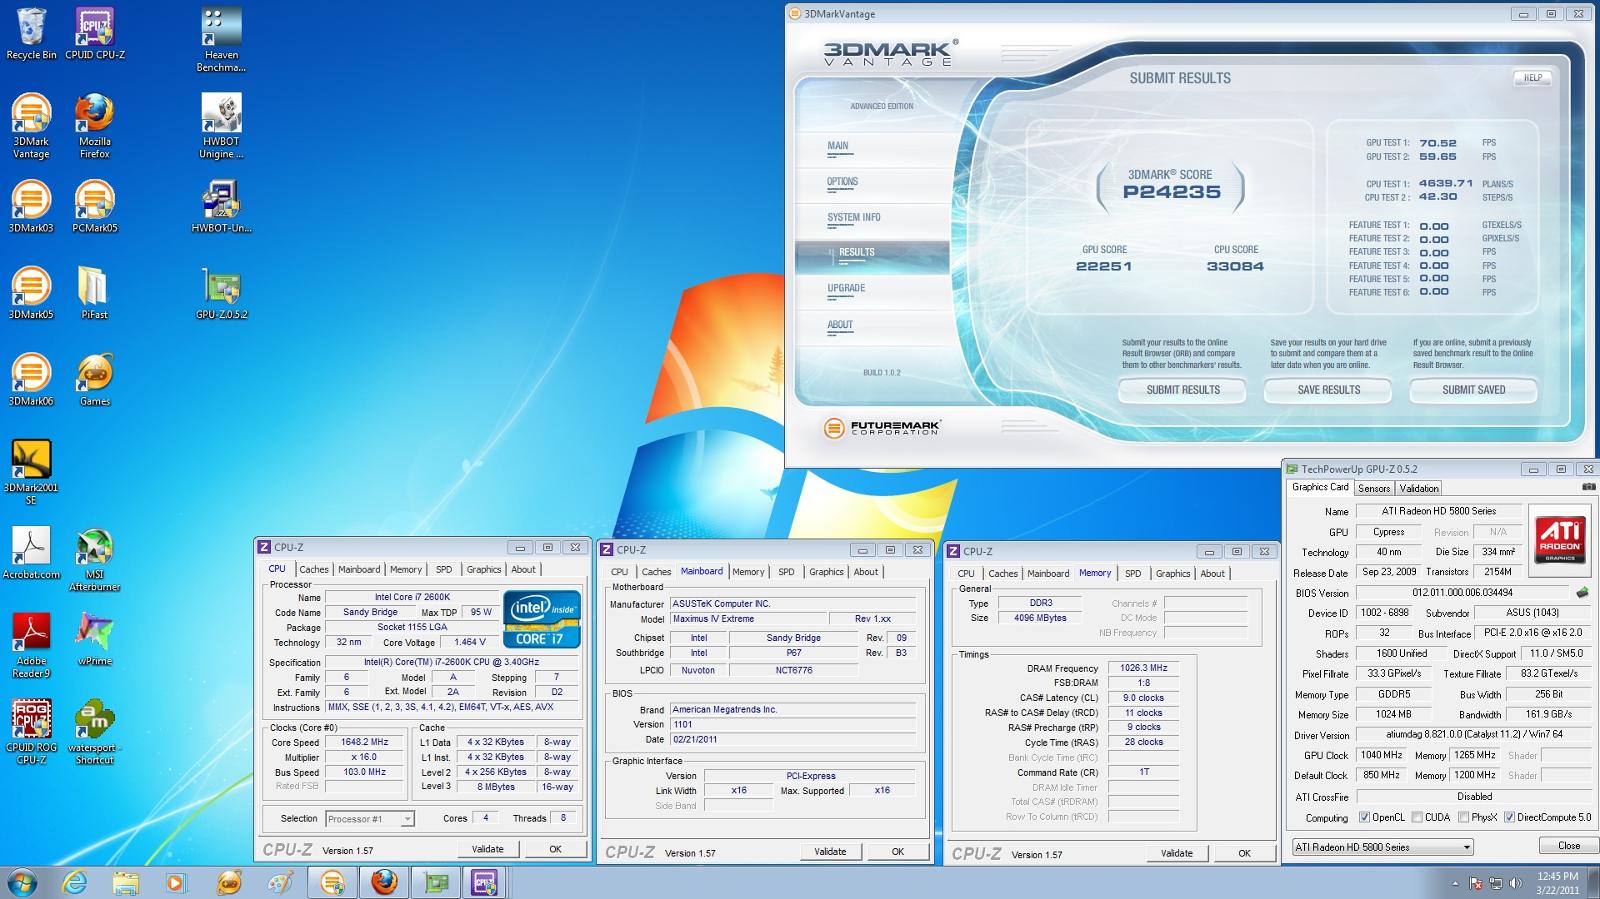Toggle the CUDA checkbox in GPU-Z
The width and height of the screenshot is (1600, 899).
[1417, 817]
